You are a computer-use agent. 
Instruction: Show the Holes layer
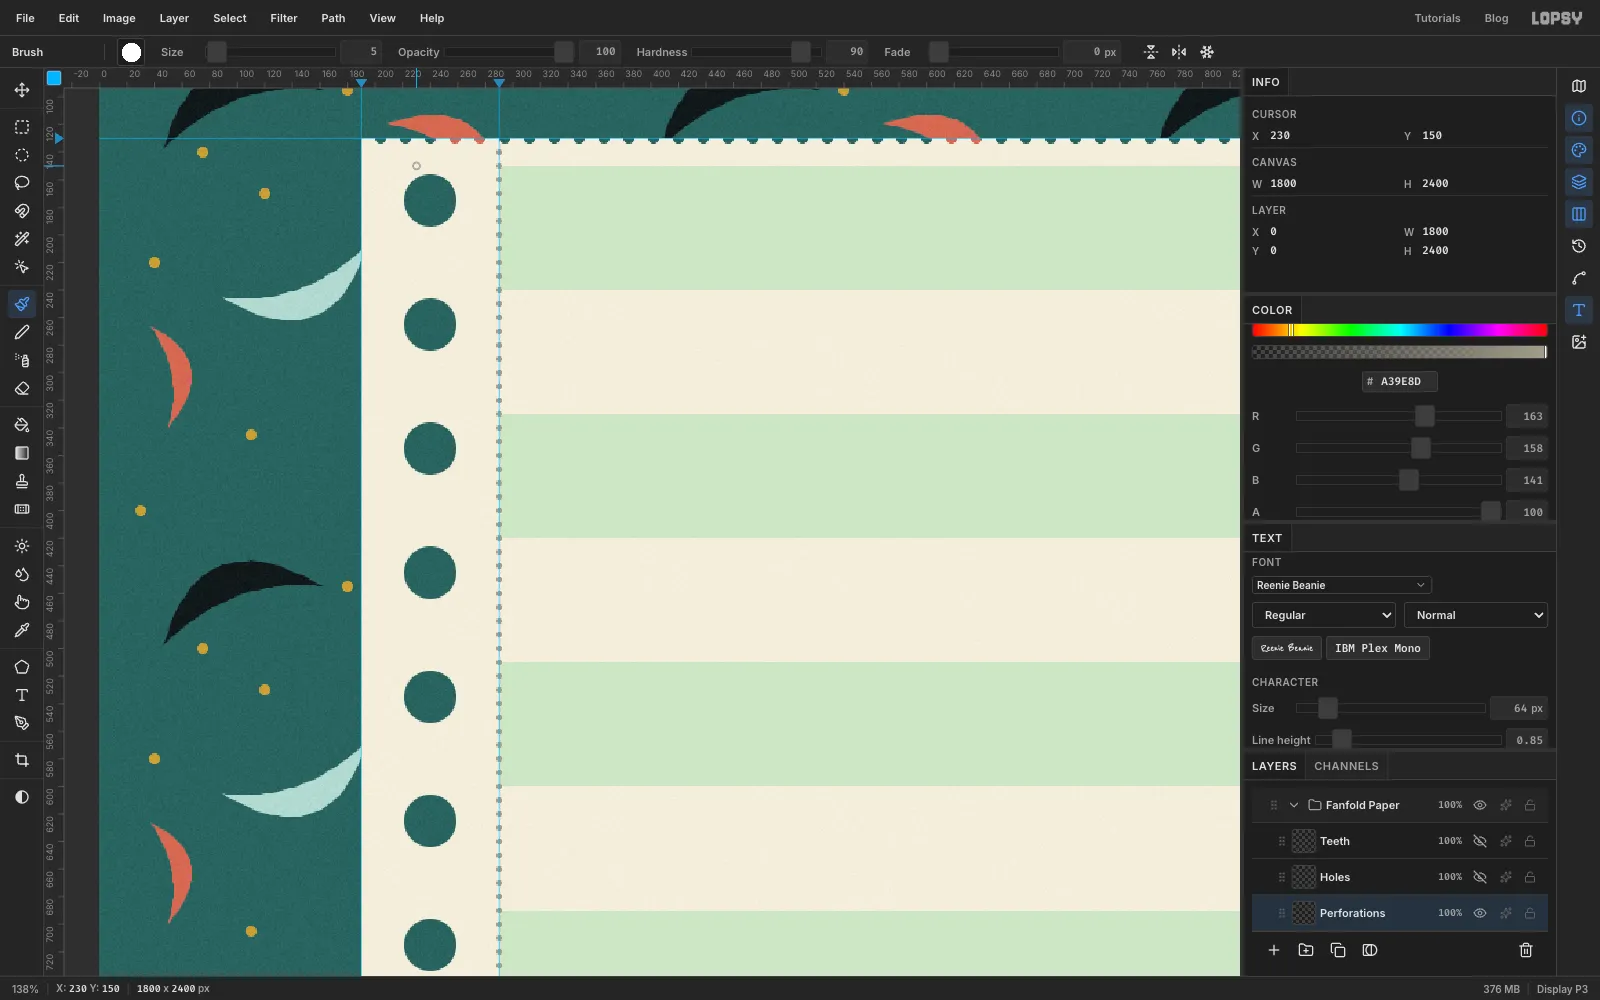pyautogui.click(x=1480, y=877)
